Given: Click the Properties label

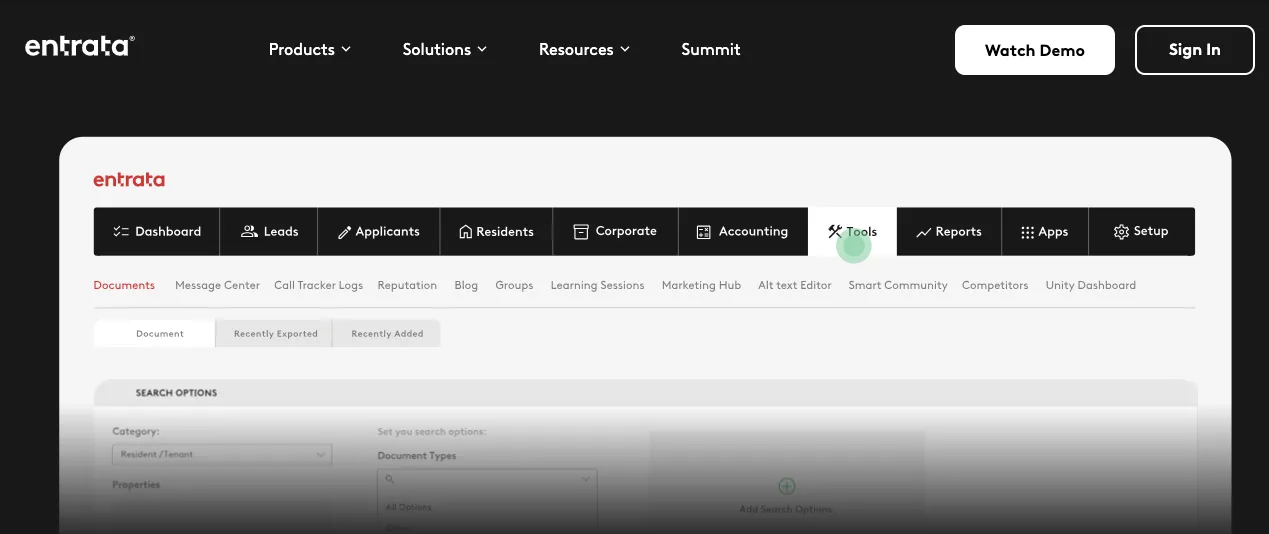Looking at the screenshot, I should [136, 484].
